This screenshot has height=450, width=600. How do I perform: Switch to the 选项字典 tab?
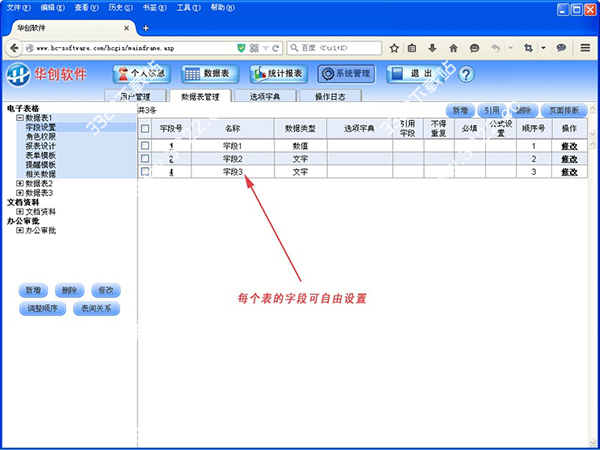click(265, 96)
